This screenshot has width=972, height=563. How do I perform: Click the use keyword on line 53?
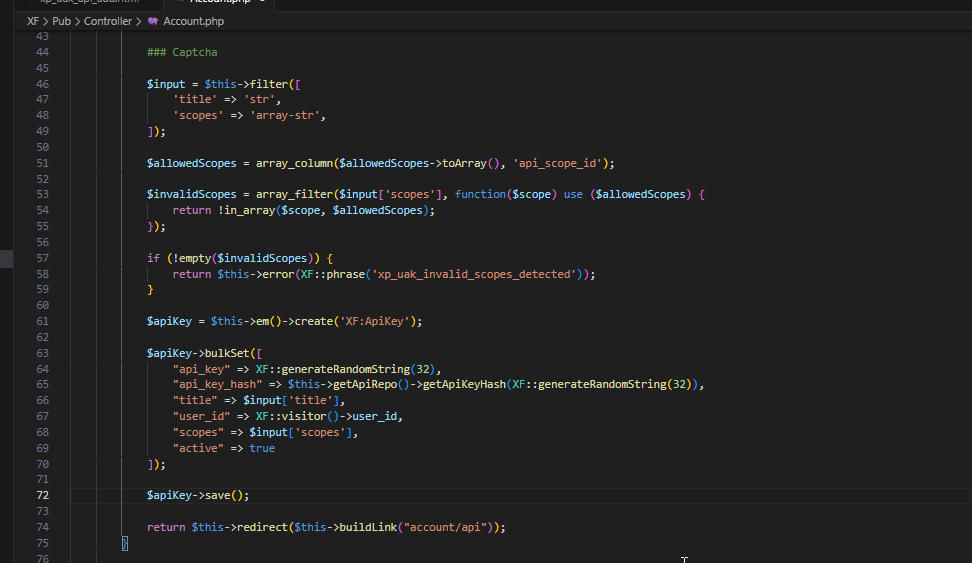[x=573, y=195]
